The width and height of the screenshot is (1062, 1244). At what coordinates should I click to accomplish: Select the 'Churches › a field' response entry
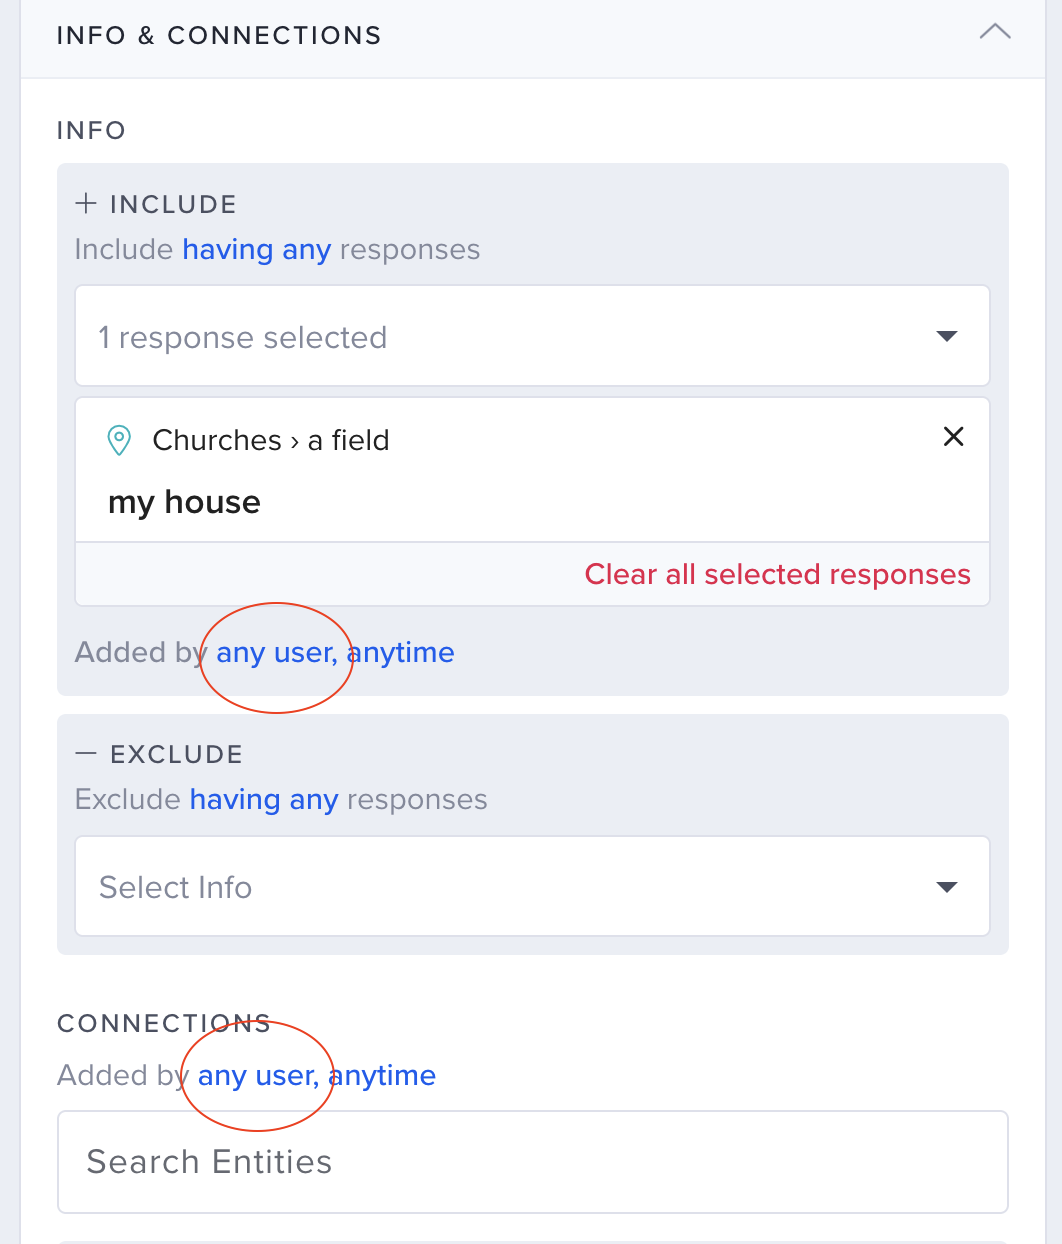click(270, 440)
